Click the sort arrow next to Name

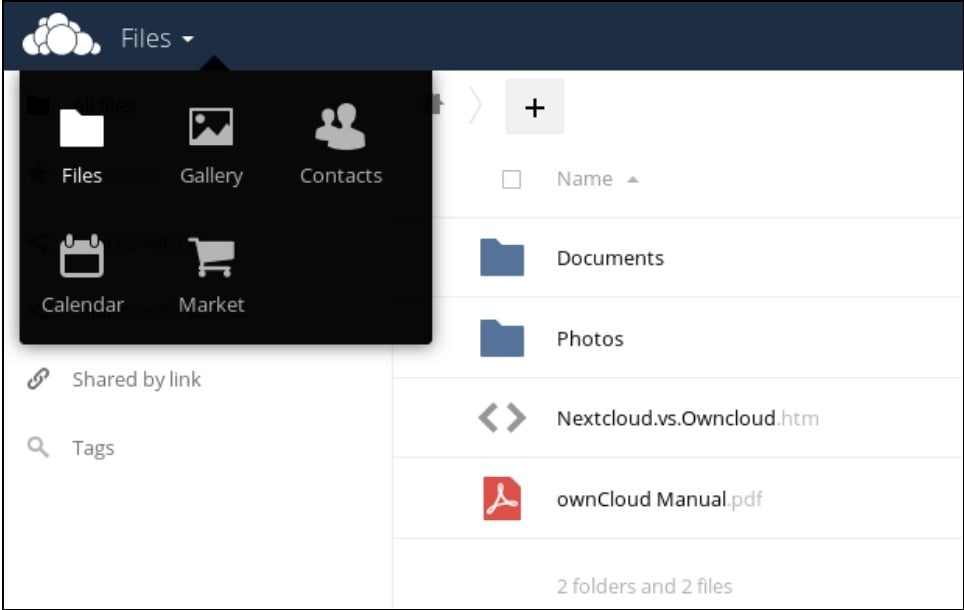coord(633,180)
